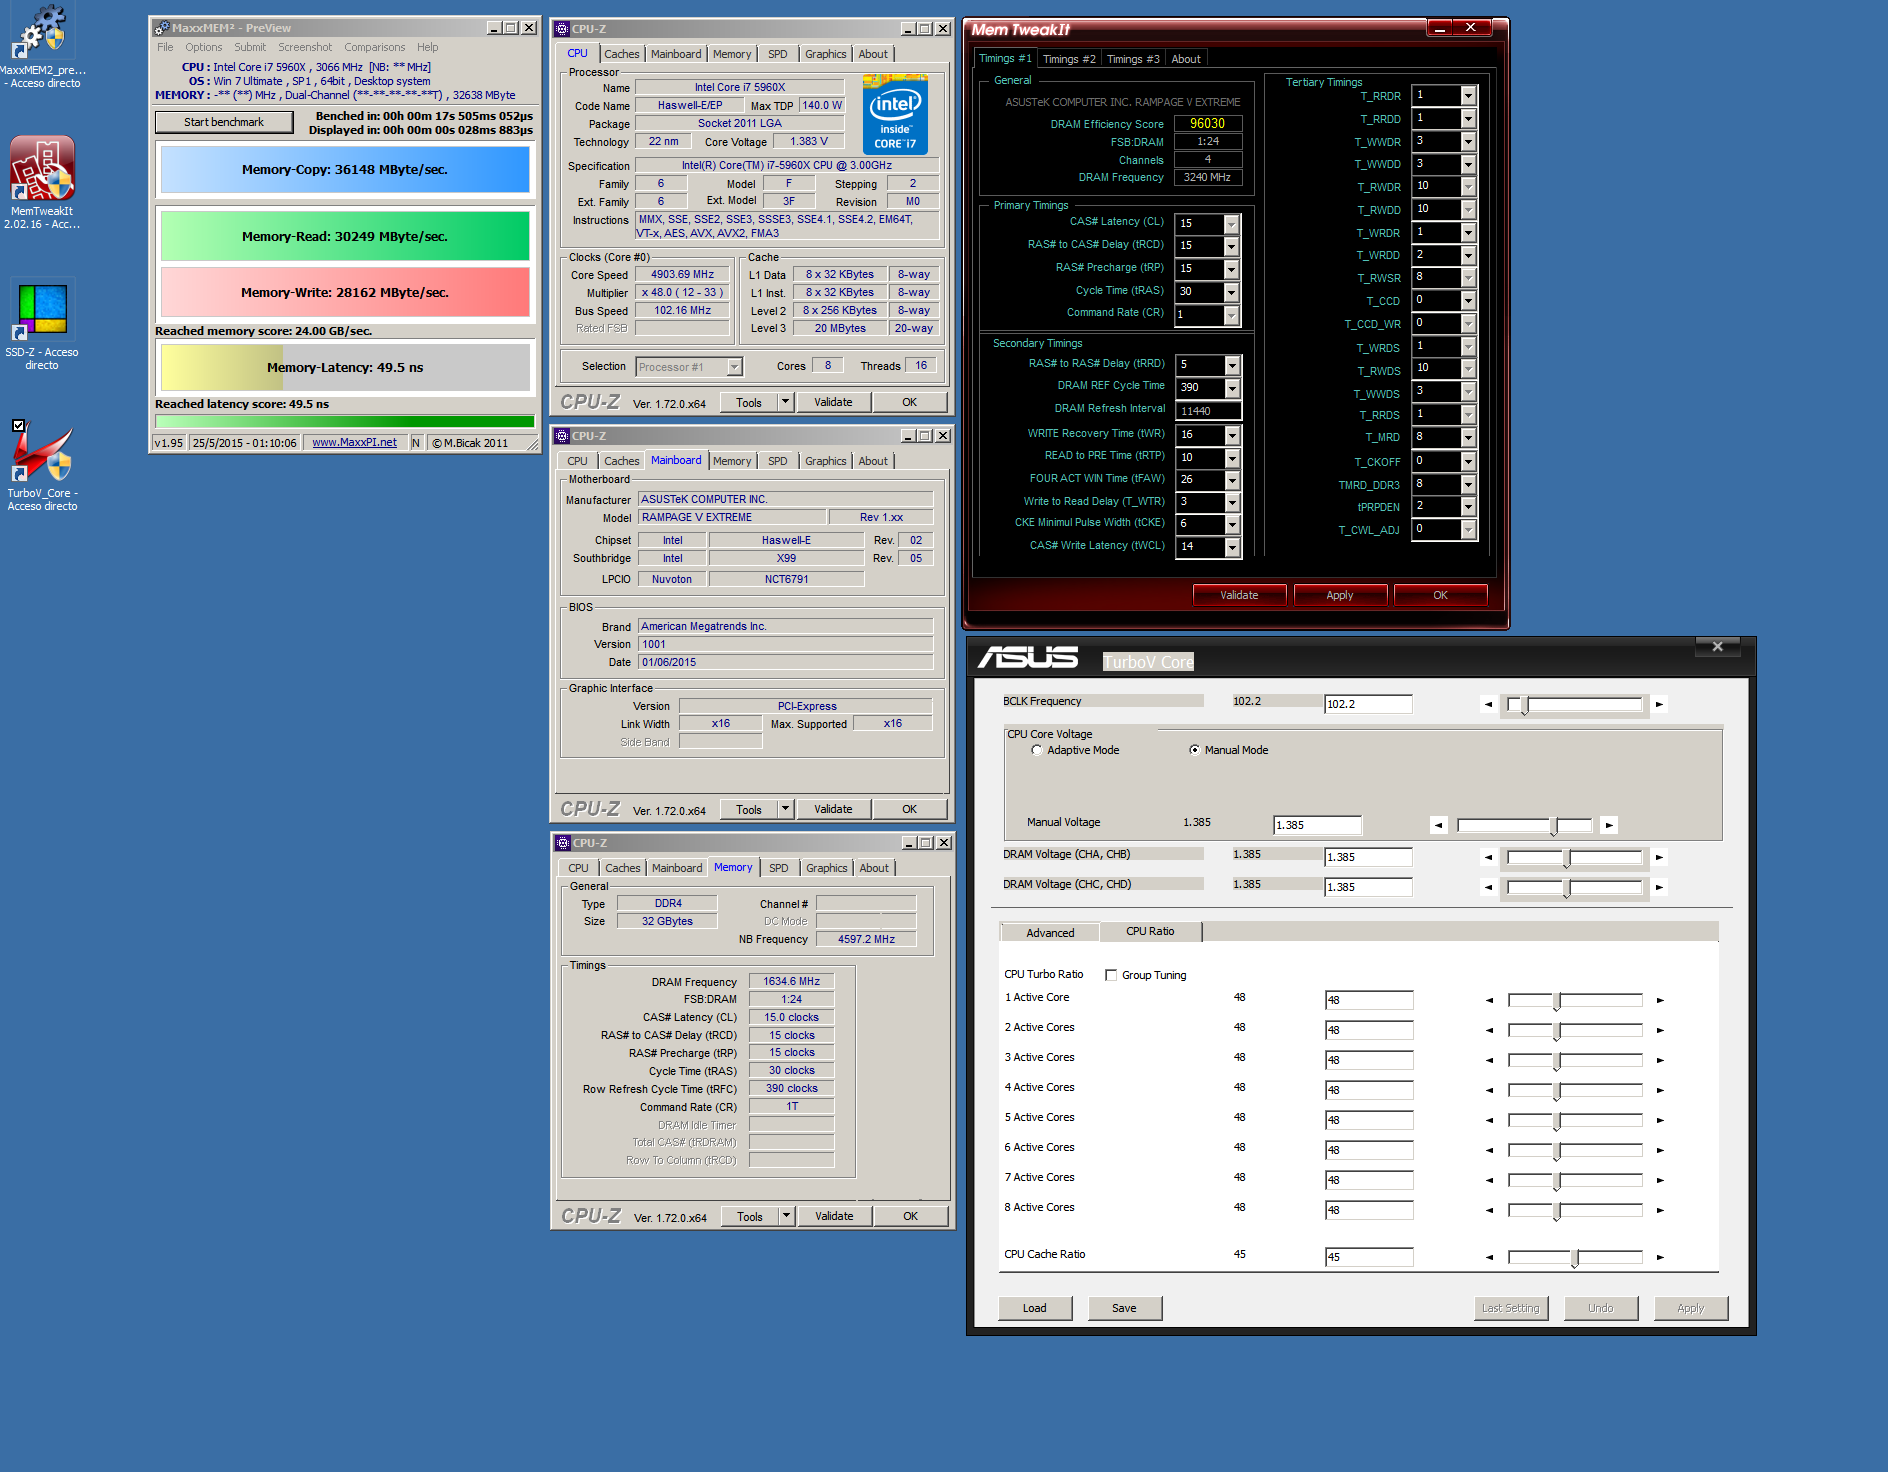Click Save button in TurboV Core
The height and width of the screenshot is (1472, 1888).
1124,1308
